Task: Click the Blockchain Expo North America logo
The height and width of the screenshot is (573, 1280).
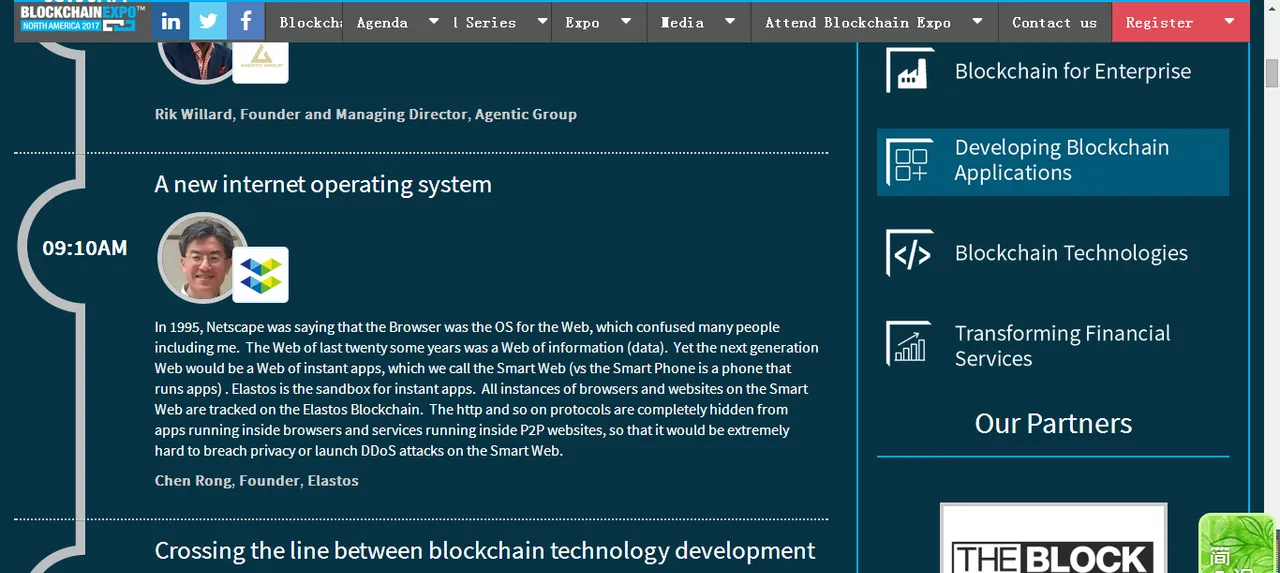Action: (x=82, y=18)
